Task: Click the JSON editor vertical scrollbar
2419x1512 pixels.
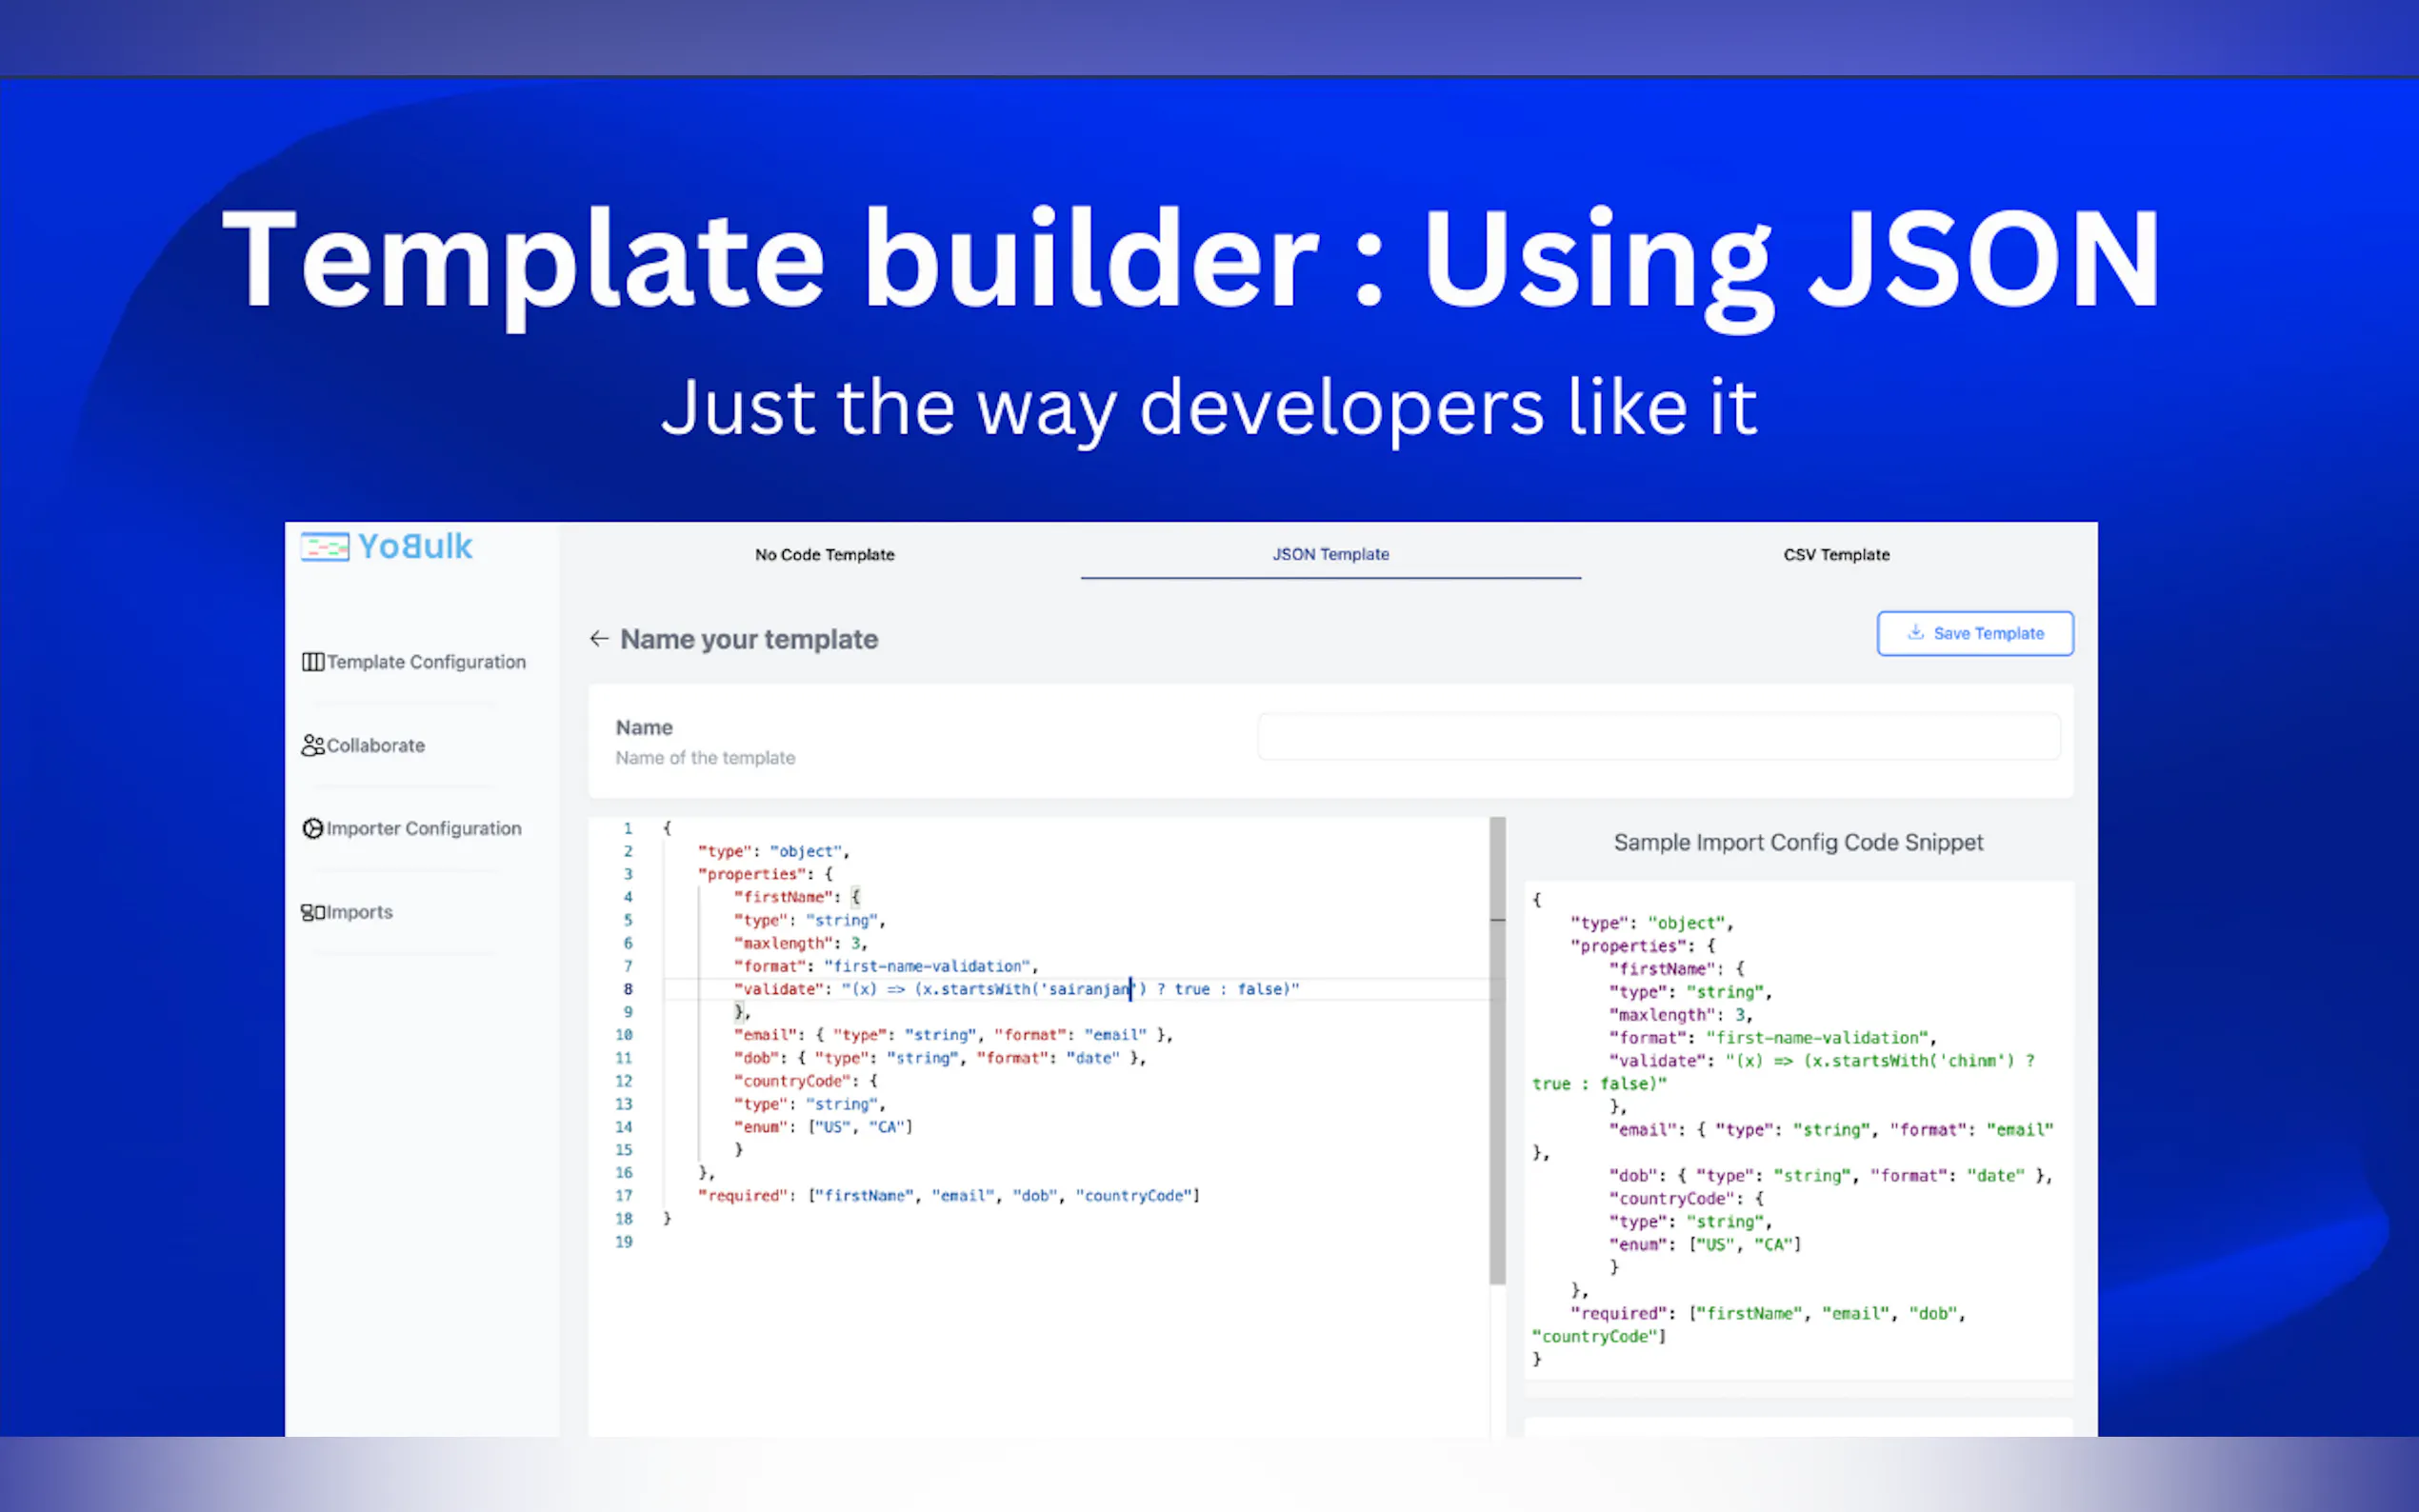Action: pos(1497,1050)
